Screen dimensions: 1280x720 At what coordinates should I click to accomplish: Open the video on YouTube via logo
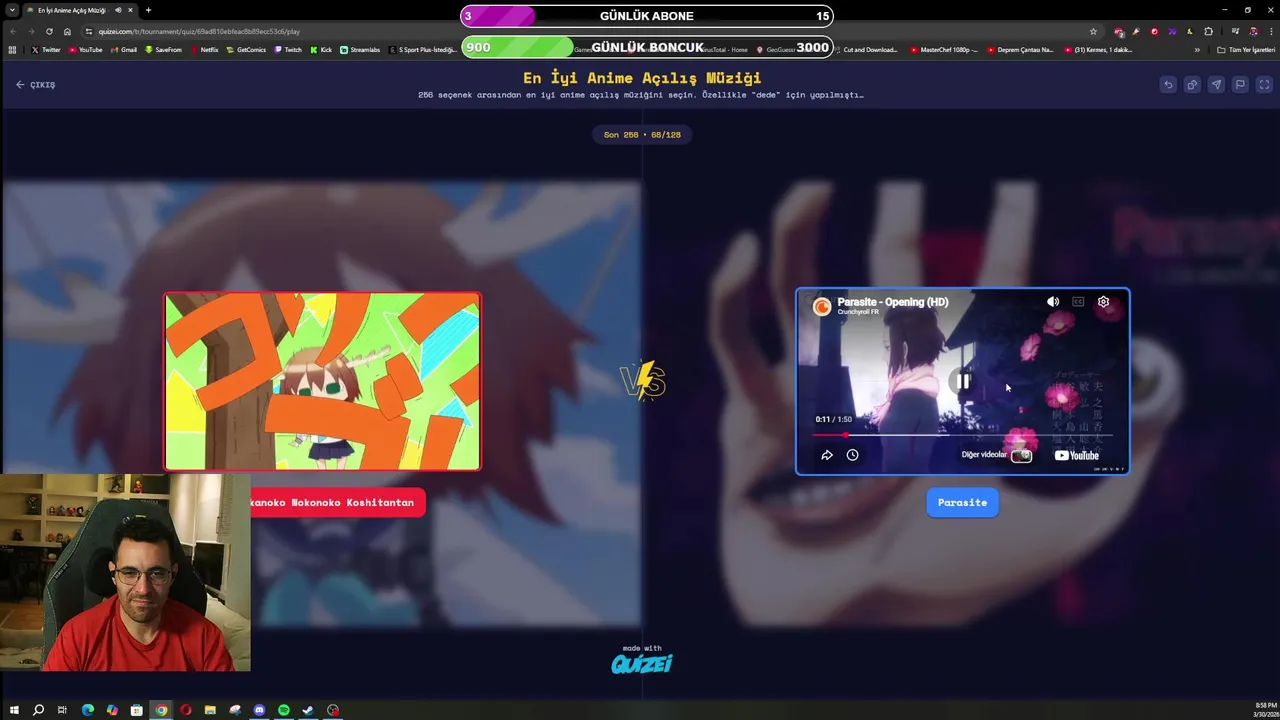click(1076, 455)
